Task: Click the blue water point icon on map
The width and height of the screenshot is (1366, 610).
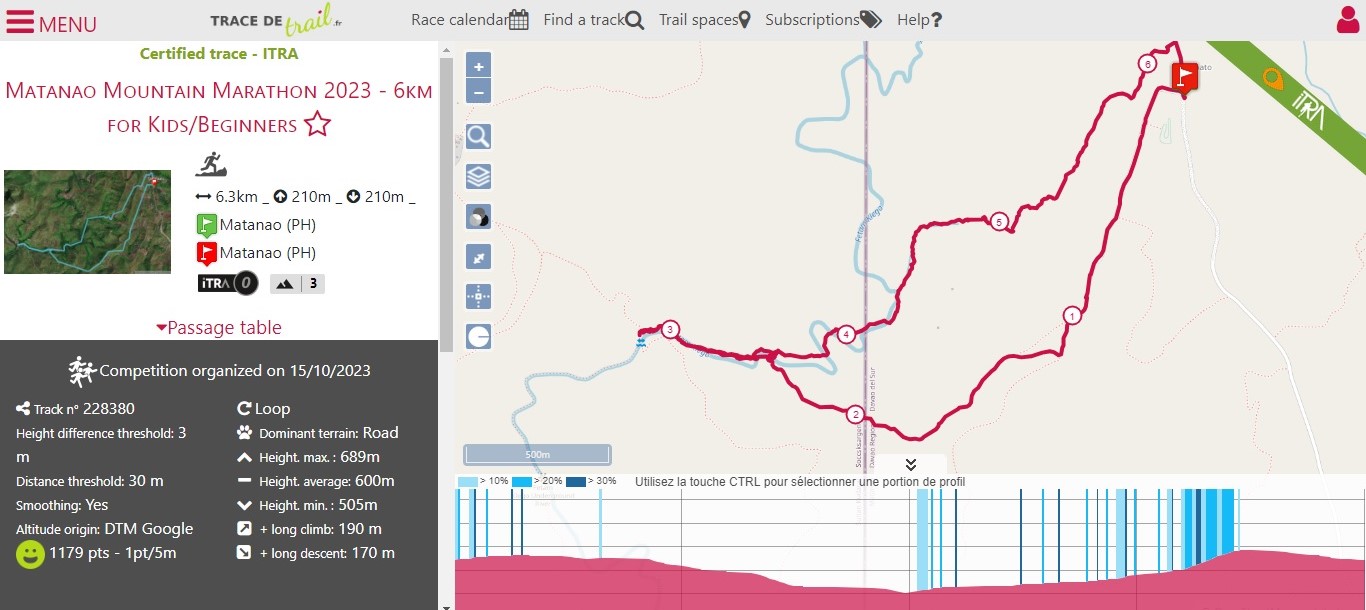Action: tap(641, 342)
